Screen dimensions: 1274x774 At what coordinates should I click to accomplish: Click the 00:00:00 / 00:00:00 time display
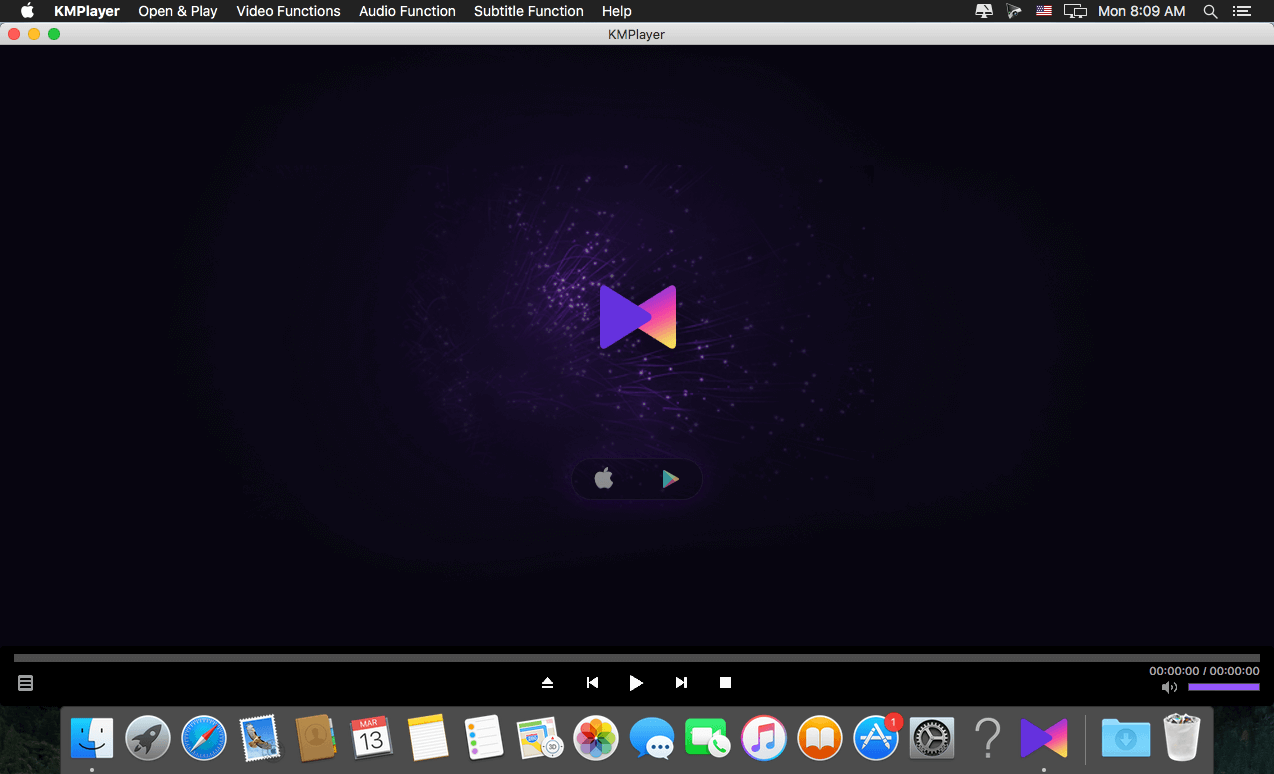[x=1204, y=671]
